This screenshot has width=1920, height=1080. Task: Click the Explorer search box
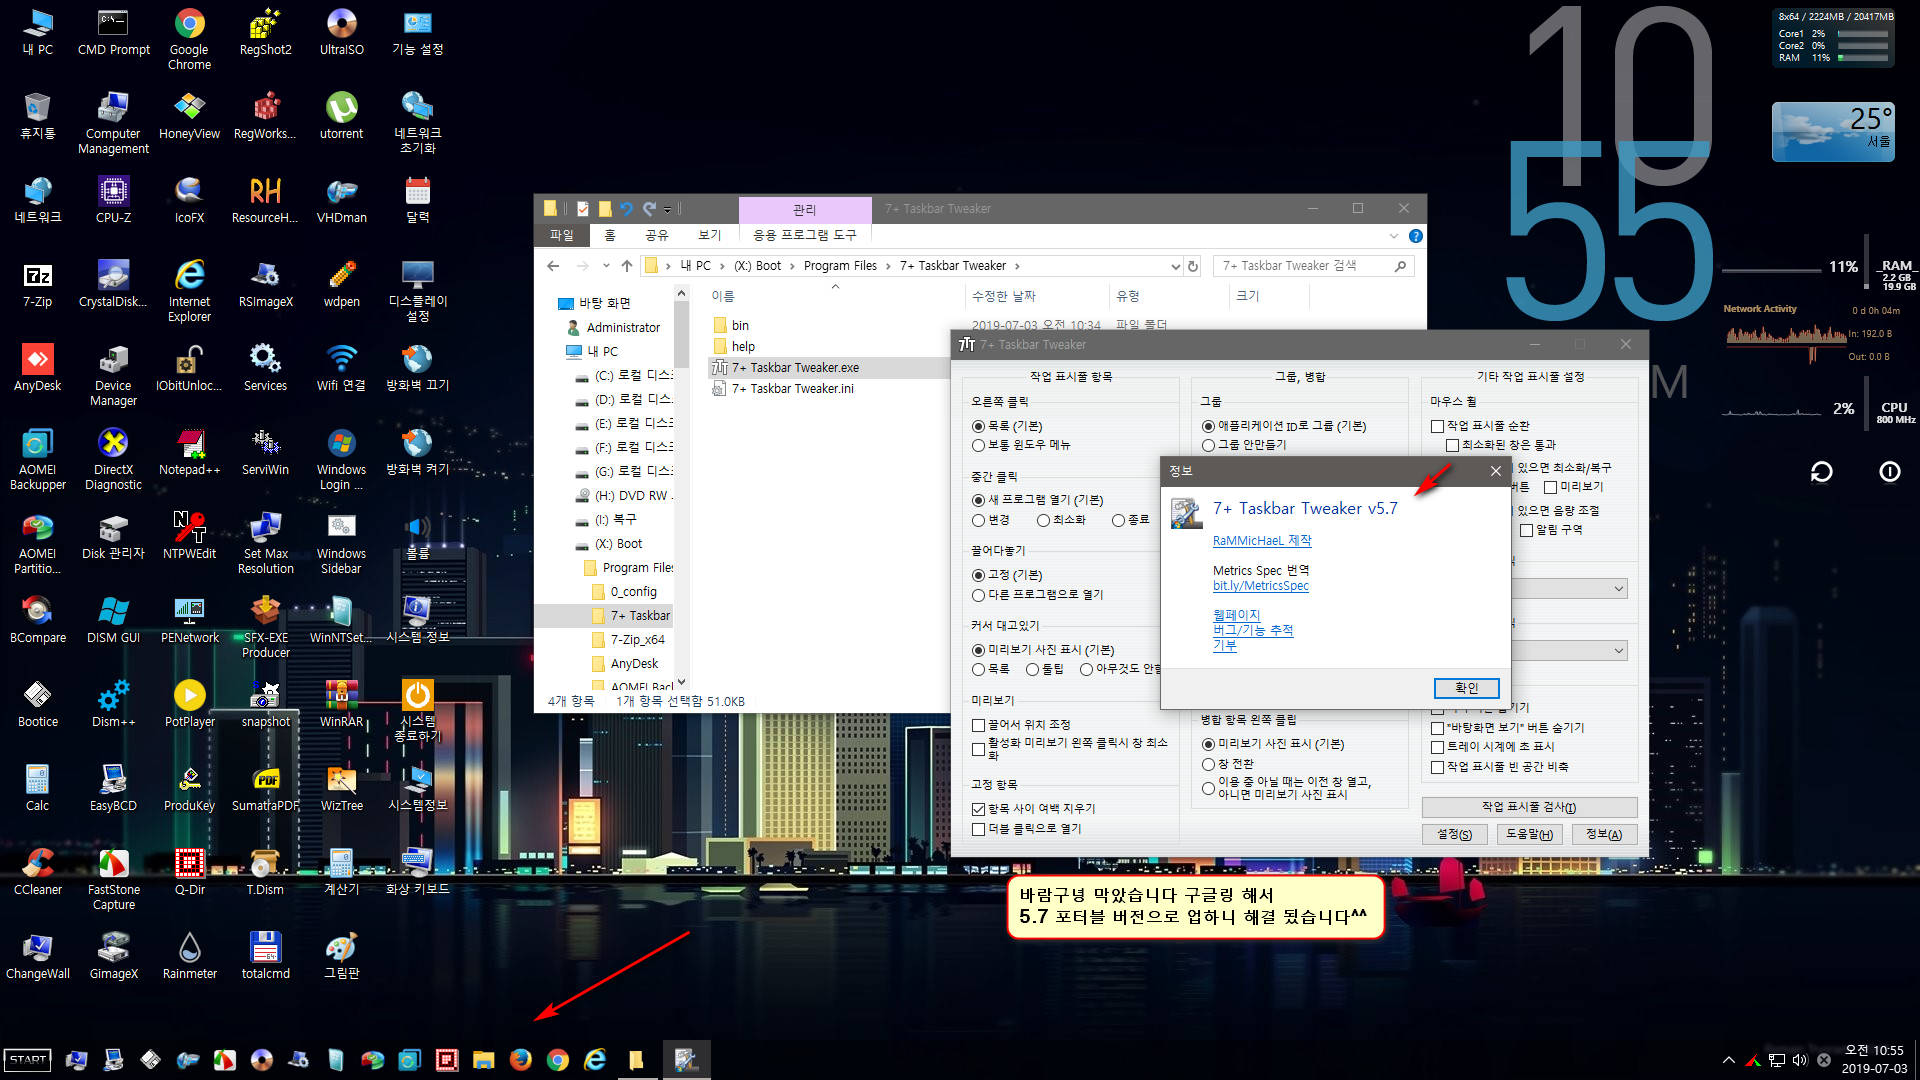click(x=1313, y=266)
